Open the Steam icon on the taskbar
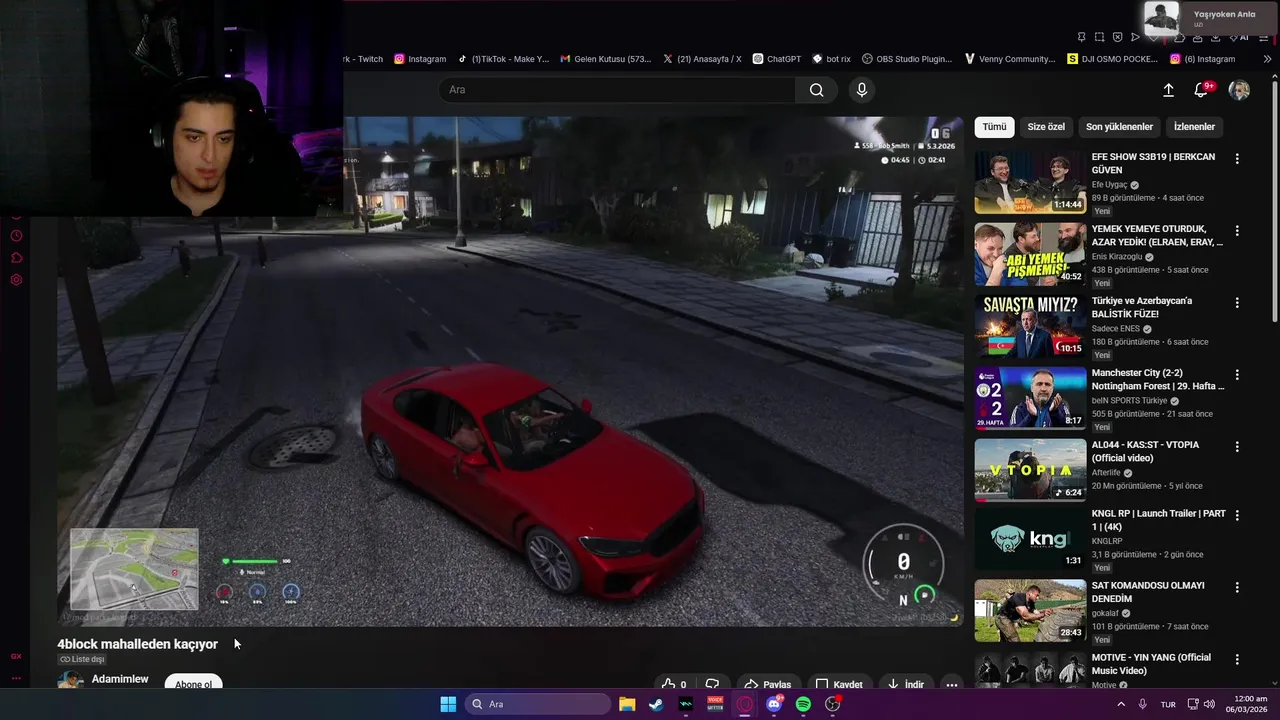Screen dimensions: 1280x720 pyautogui.click(x=656, y=704)
